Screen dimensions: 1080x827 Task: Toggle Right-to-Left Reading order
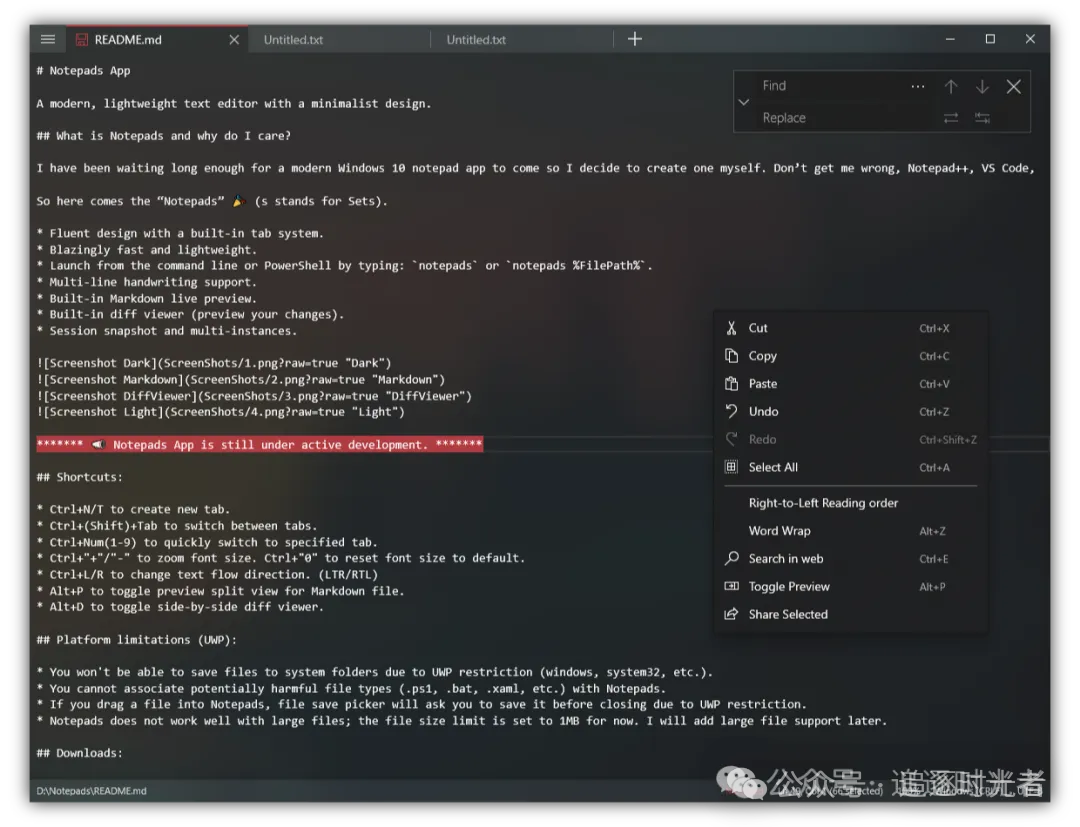(x=850, y=503)
